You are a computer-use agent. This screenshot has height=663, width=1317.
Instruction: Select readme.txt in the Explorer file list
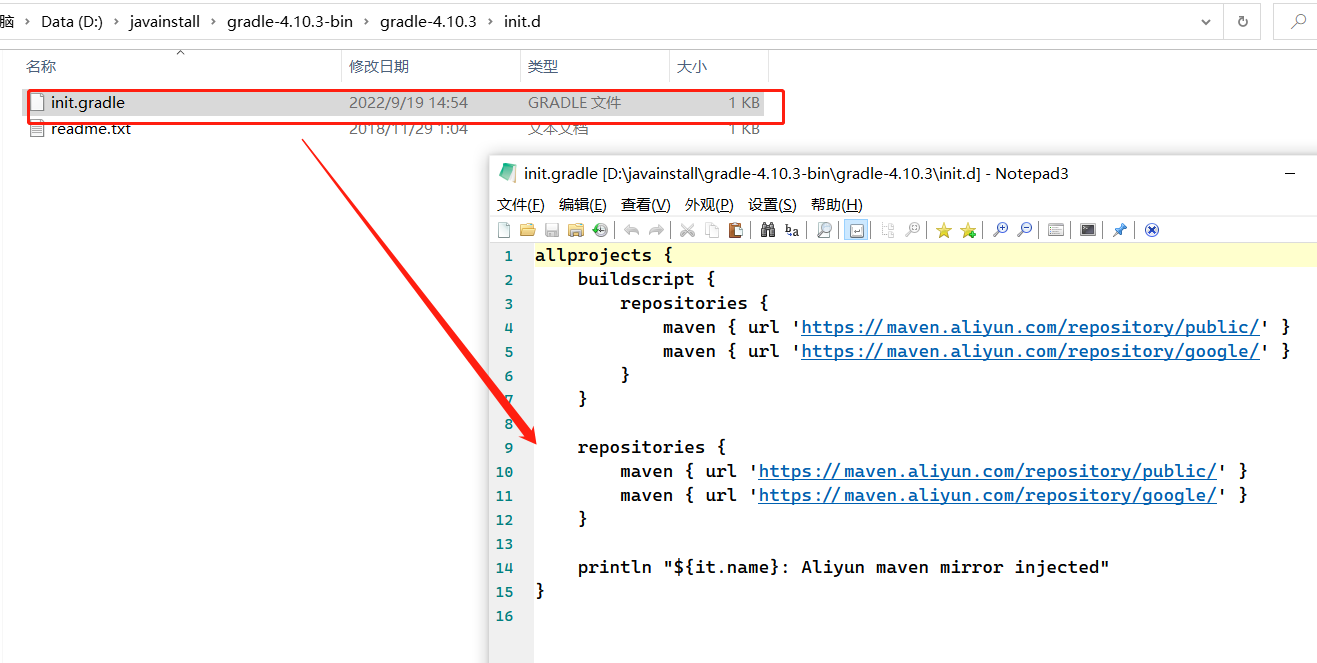(394, 129)
